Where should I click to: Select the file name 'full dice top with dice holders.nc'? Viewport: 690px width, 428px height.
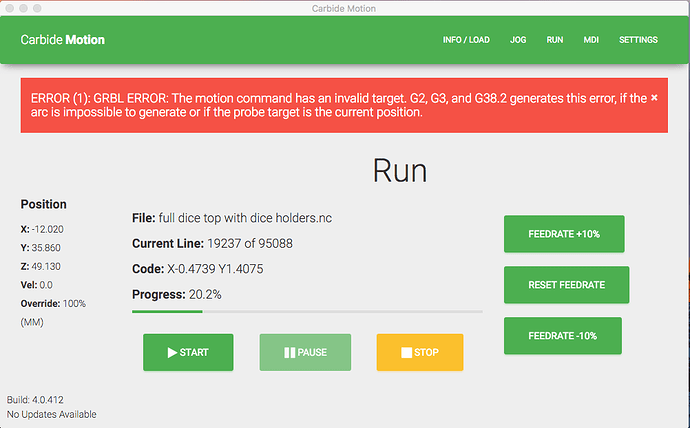tap(245, 218)
